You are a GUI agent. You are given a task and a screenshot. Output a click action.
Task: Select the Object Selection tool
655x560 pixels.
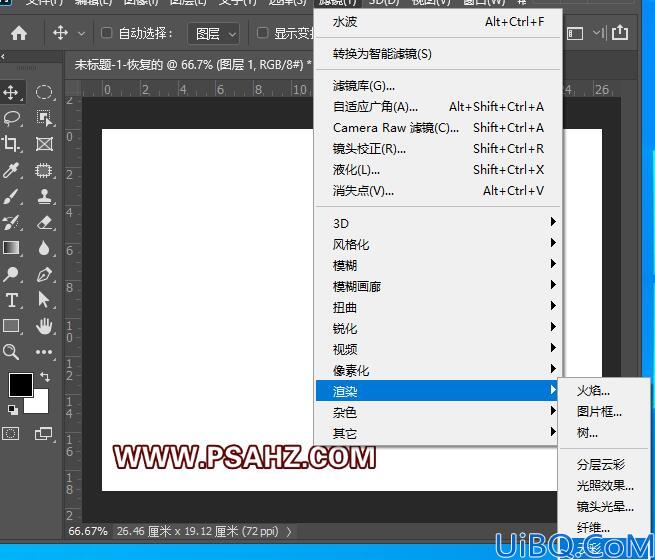point(44,118)
